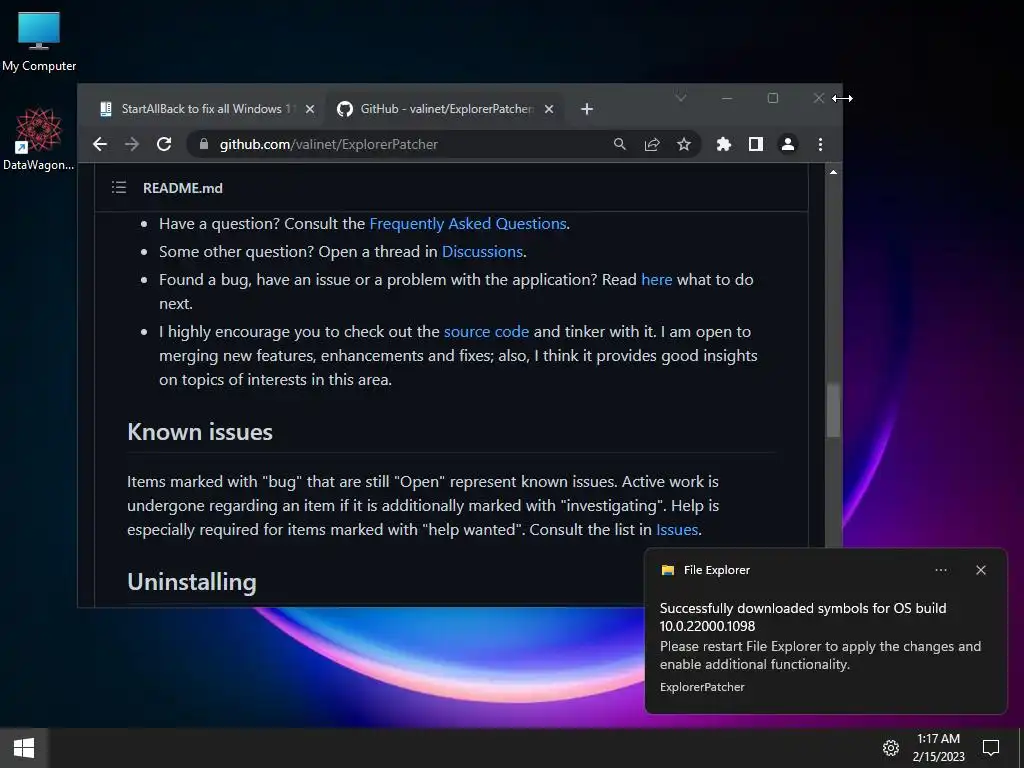This screenshot has height=768, width=1024.
Task: Click the settings gear in system tray
Action: point(891,748)
